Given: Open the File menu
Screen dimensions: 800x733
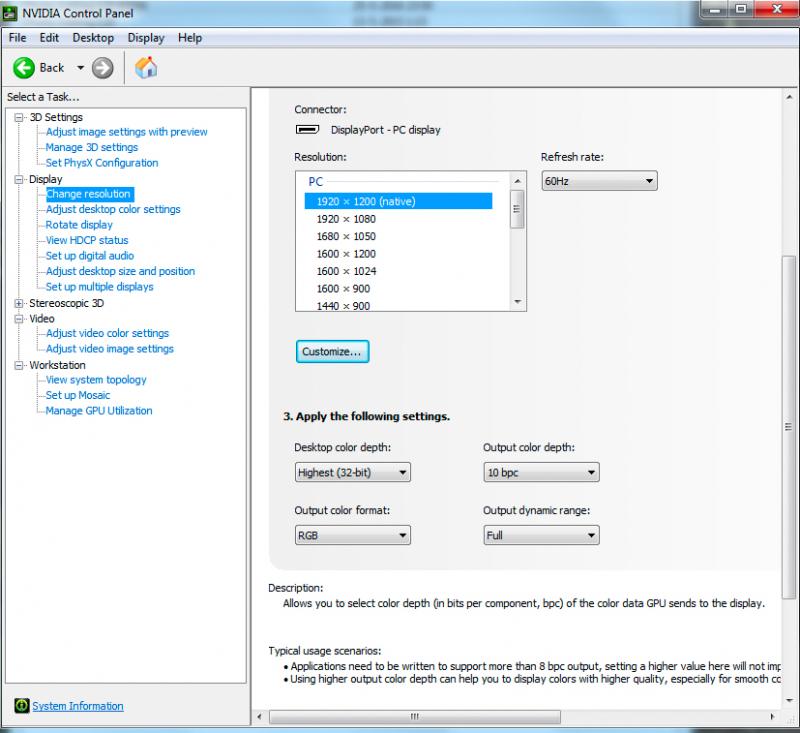Looking at the screenshot, I should (17, 38).
